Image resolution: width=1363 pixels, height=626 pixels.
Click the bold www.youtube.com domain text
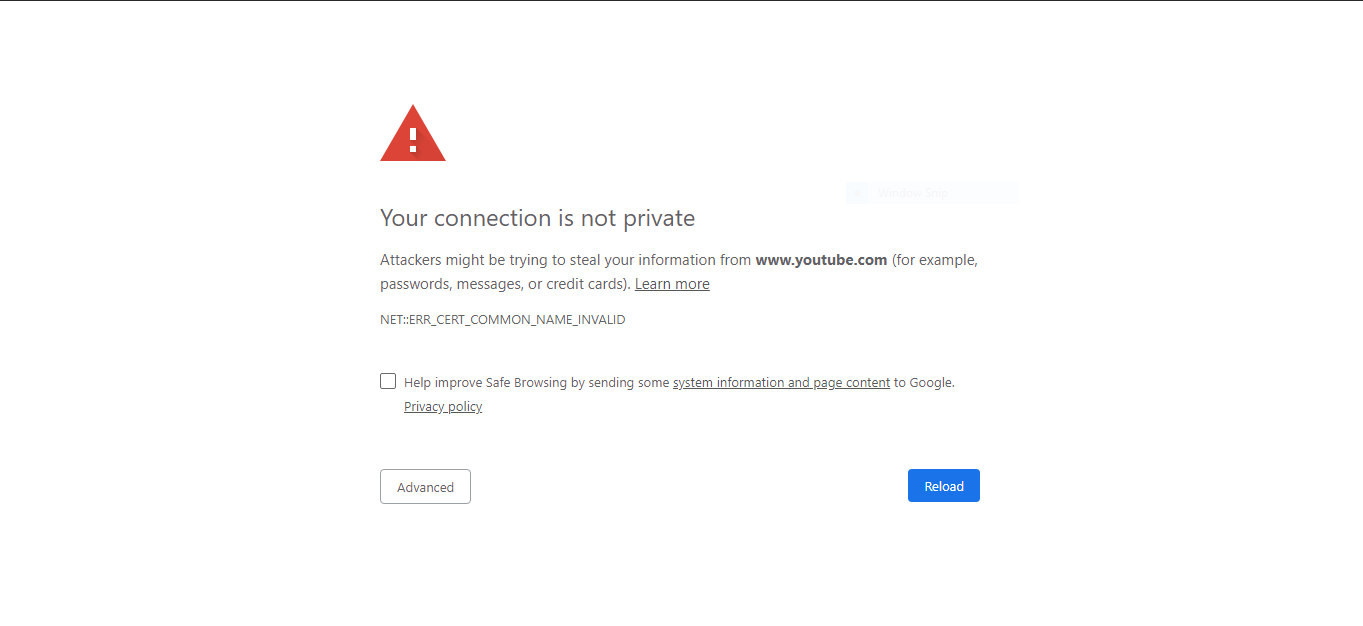click(821, 260)
